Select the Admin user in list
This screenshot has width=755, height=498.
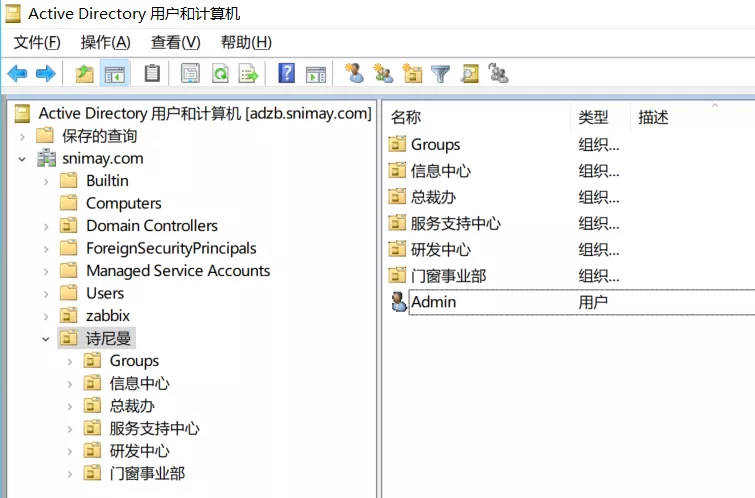(433, 302)
